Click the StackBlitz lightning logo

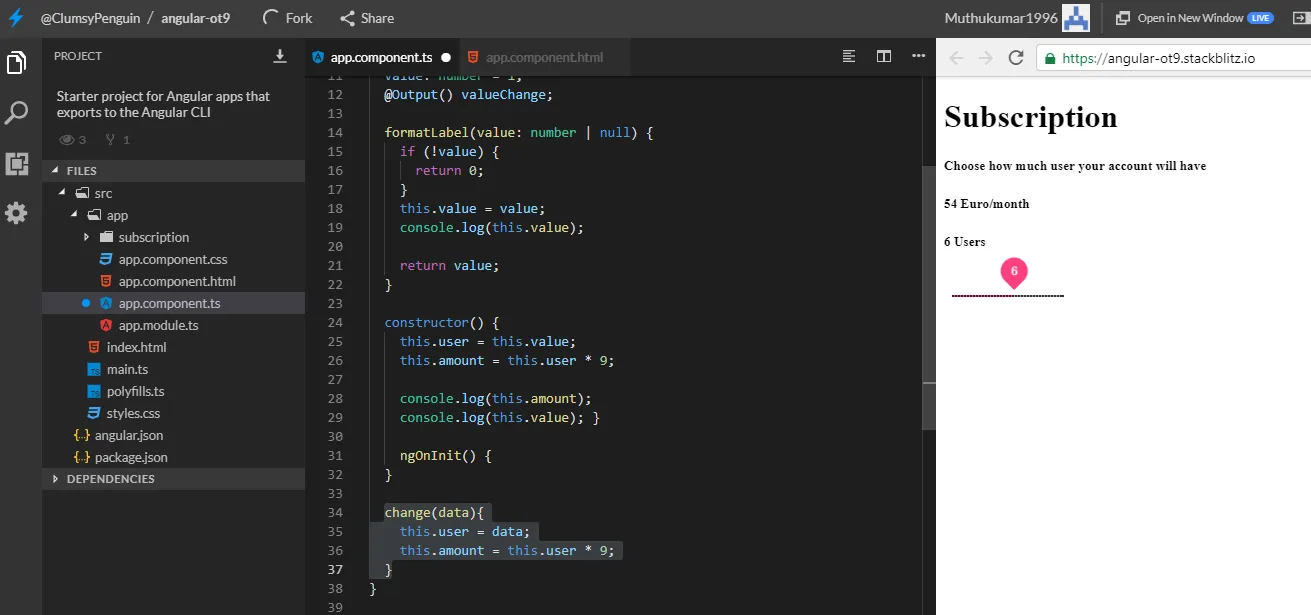tap(16, 18)
